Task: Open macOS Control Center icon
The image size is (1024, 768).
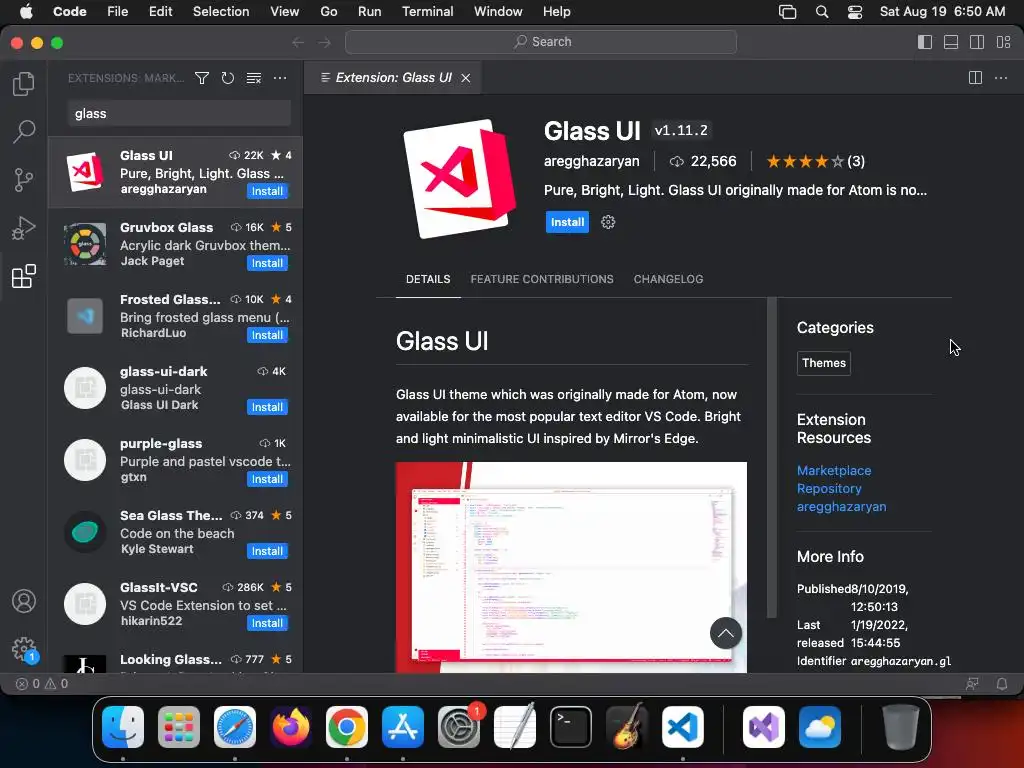Action: [855, 12]
